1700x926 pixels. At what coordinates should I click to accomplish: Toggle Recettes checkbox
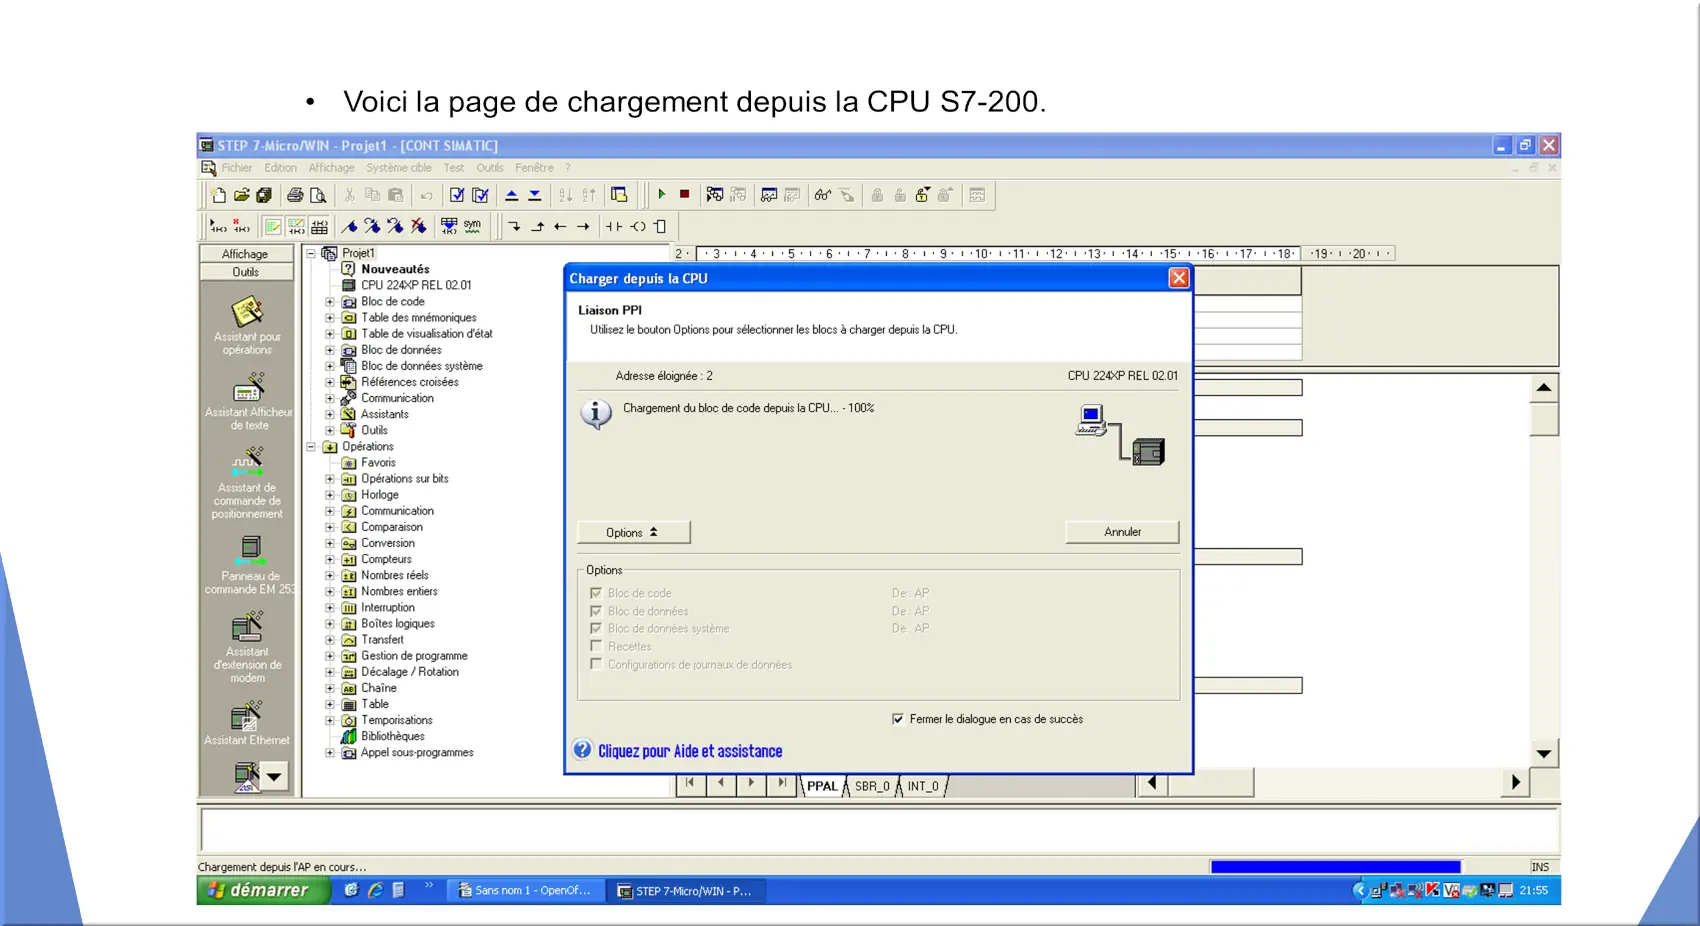click(596, 646)
